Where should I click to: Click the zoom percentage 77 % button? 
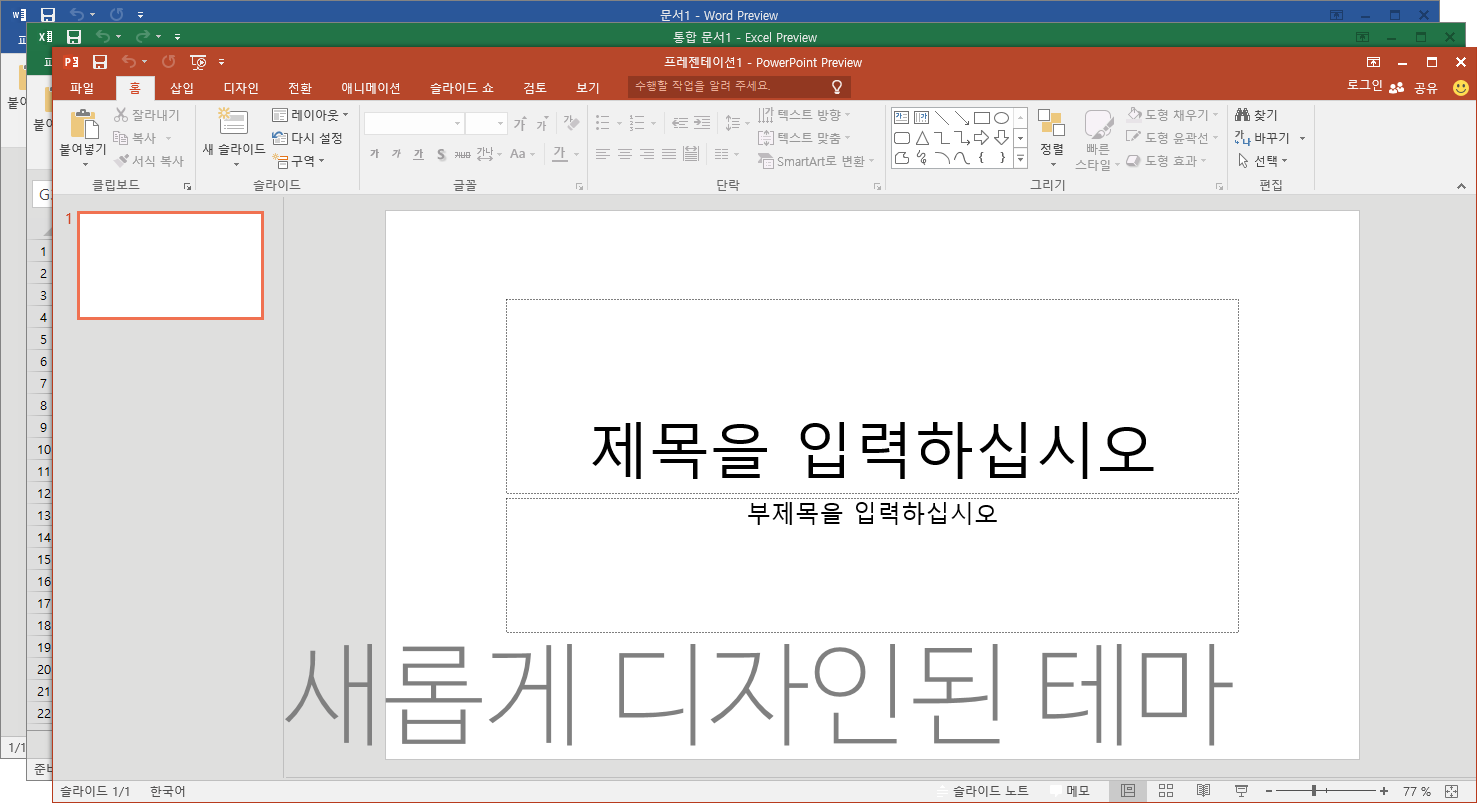pos(1417,791)
